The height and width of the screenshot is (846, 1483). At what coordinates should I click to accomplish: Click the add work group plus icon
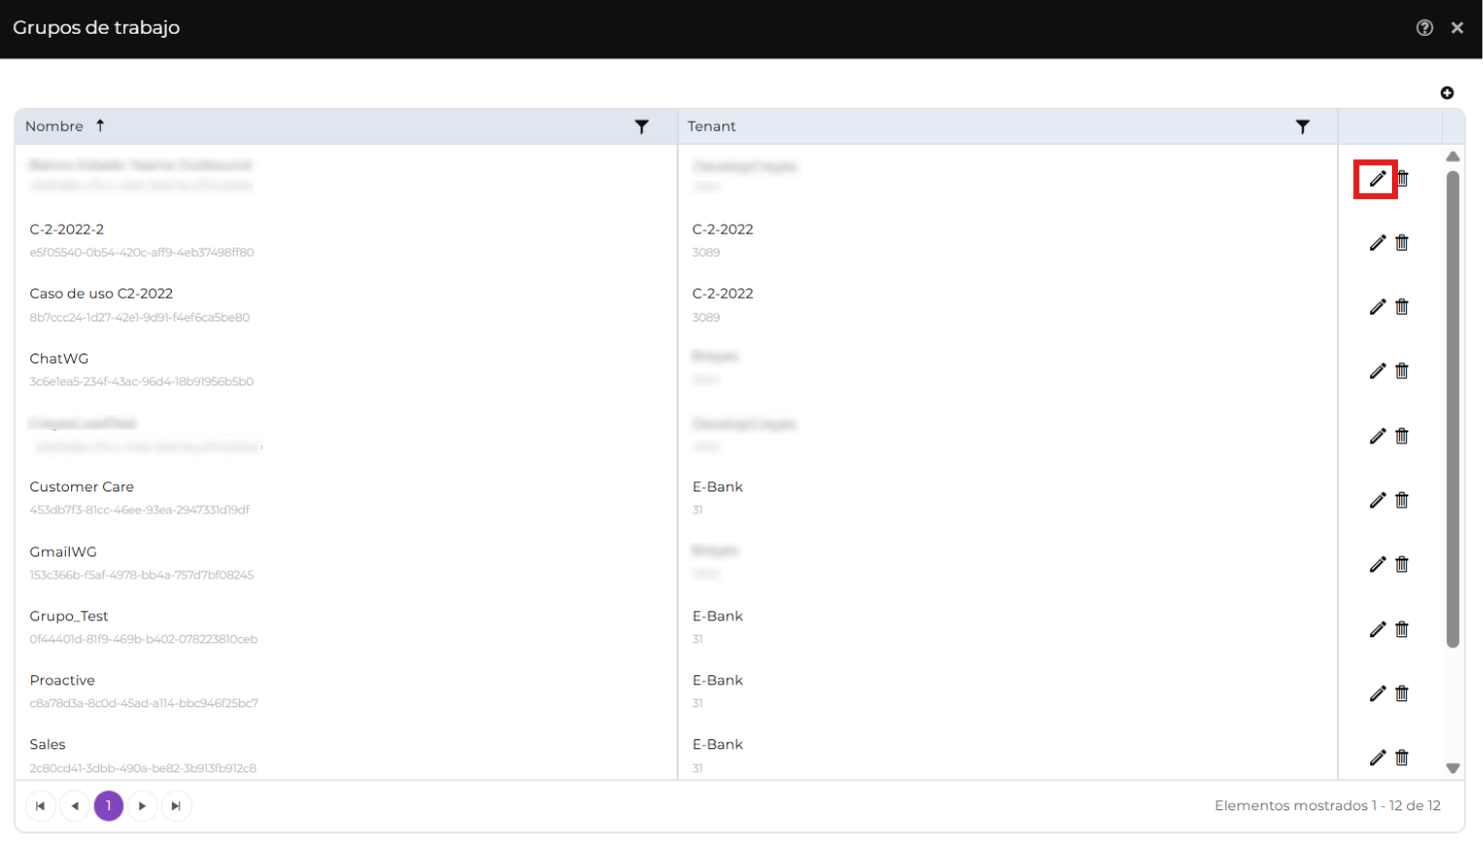pos(1446,93)
